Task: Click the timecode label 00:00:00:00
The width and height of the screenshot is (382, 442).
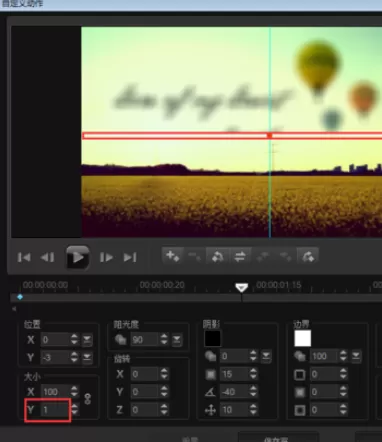Action: click(45, 285)
